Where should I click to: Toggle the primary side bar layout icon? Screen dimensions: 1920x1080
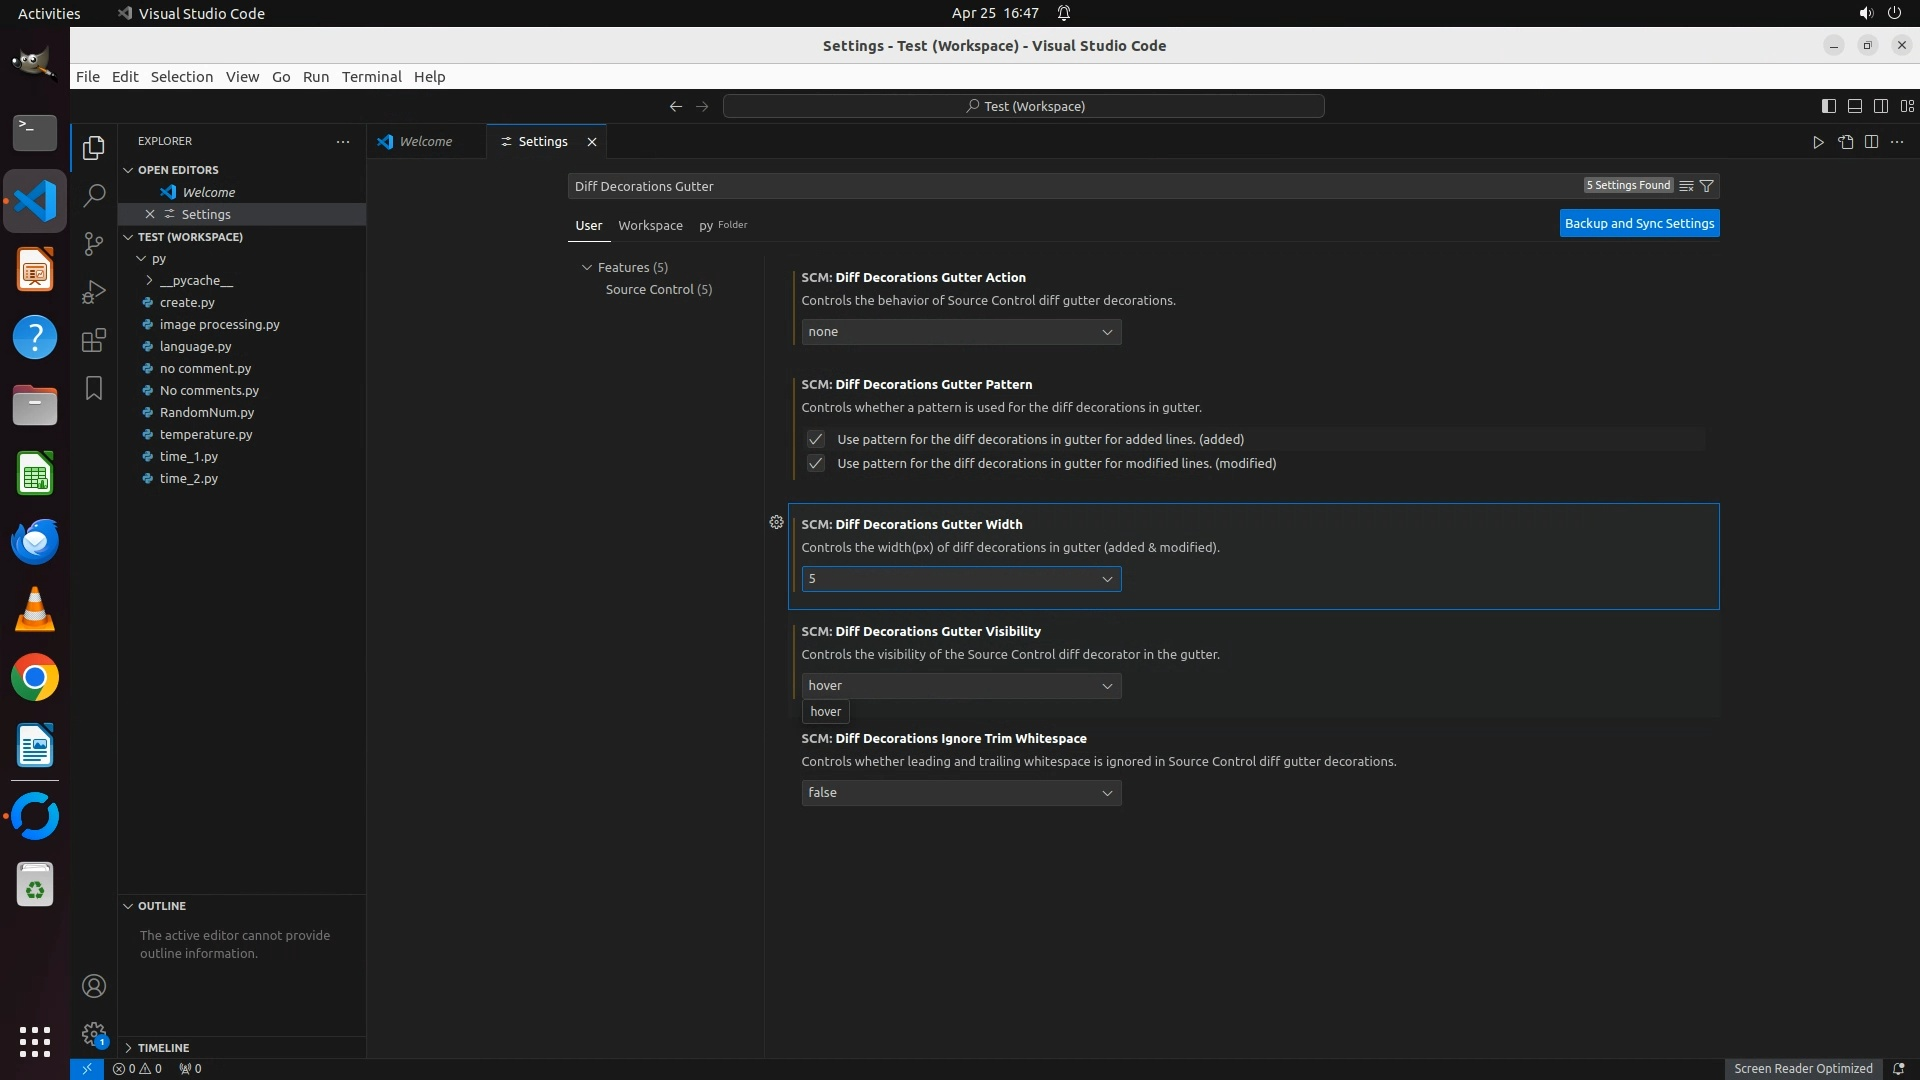click(x=1828, y=106)
